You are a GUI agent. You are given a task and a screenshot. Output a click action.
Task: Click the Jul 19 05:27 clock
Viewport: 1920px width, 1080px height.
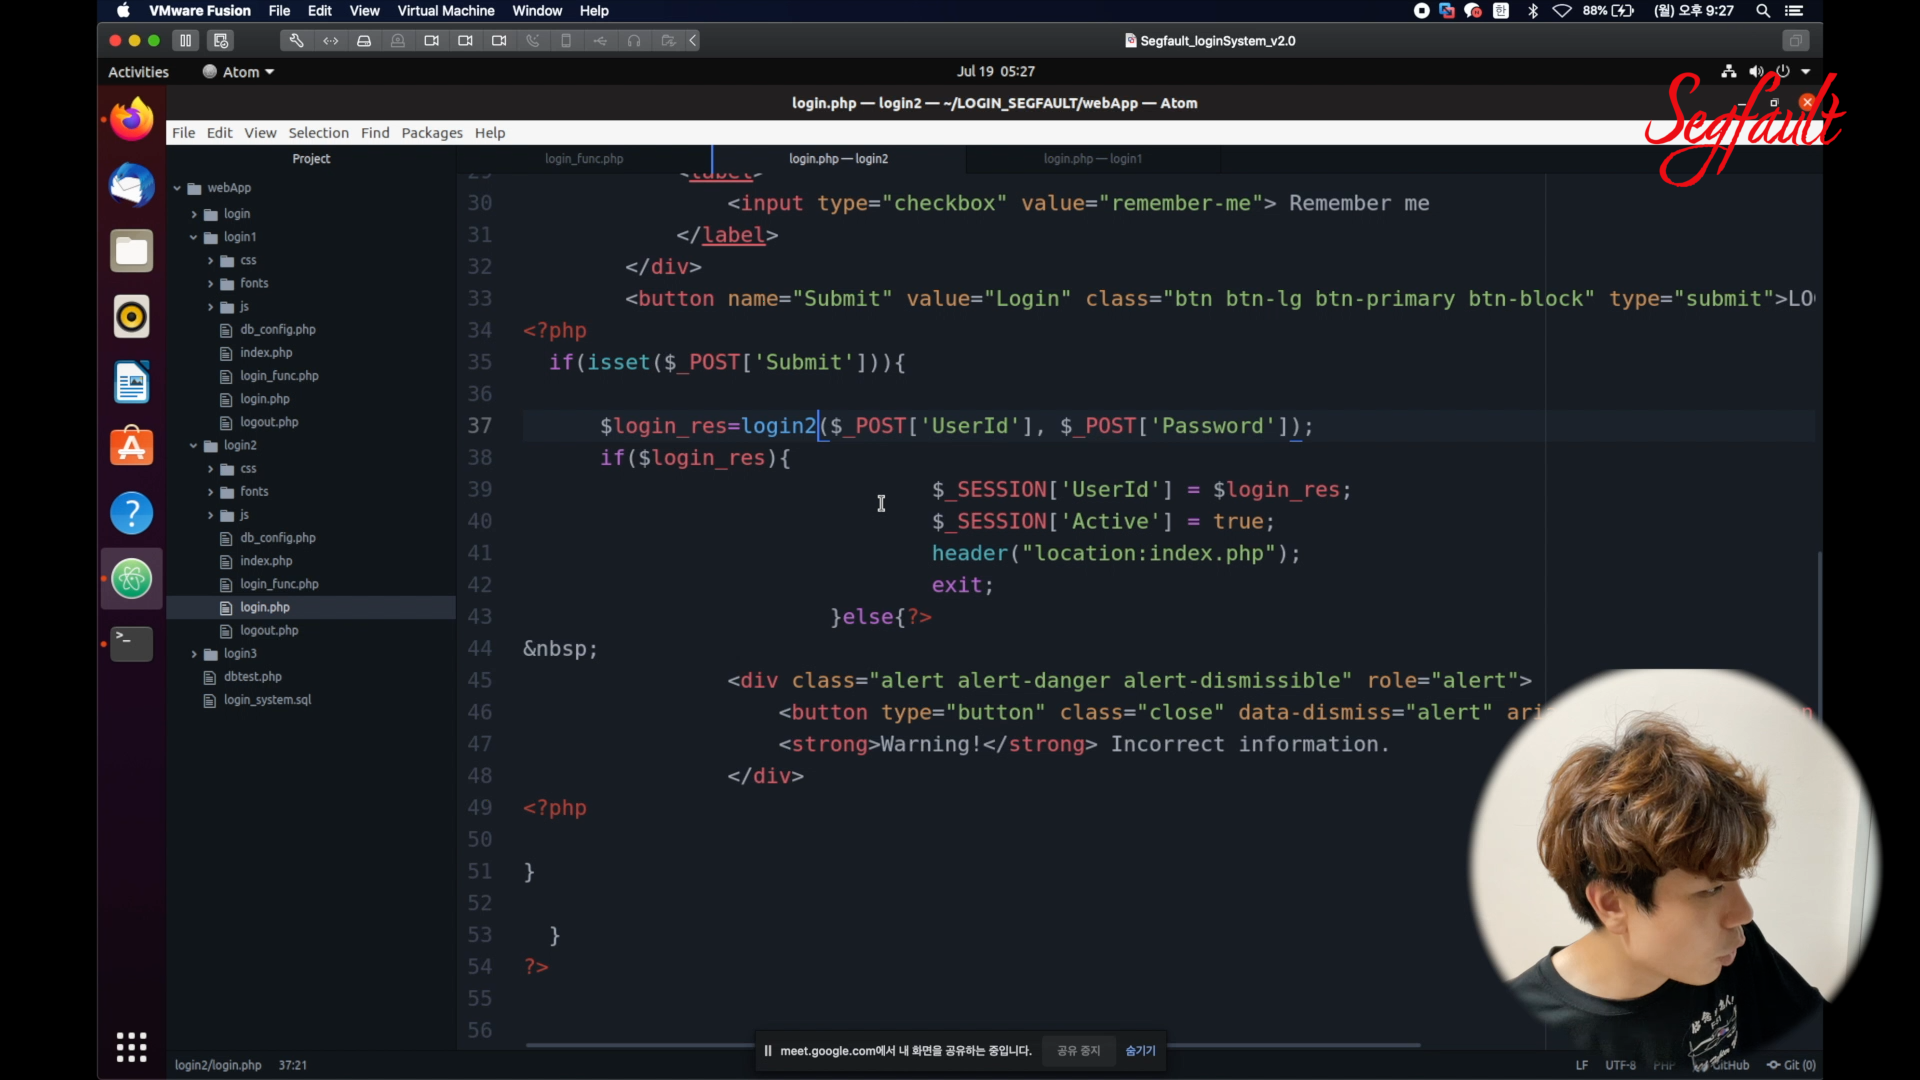point(995,72)
